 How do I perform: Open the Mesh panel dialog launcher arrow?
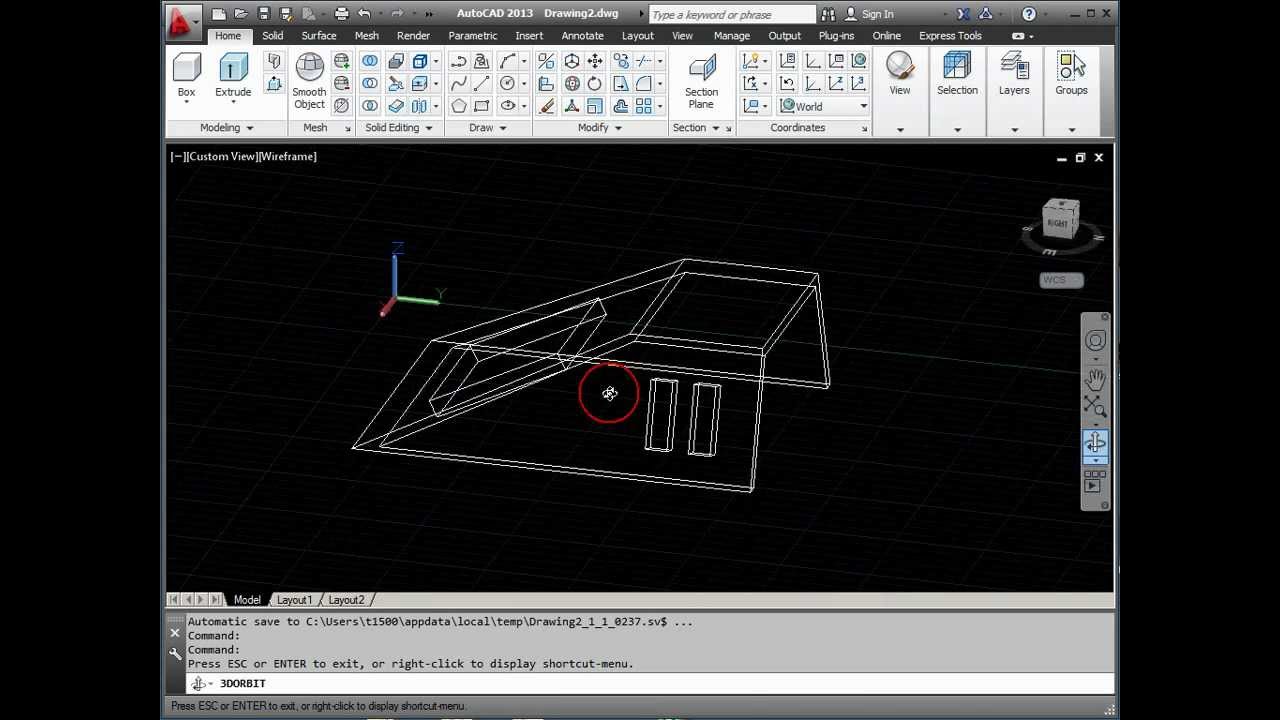[348, 128]
